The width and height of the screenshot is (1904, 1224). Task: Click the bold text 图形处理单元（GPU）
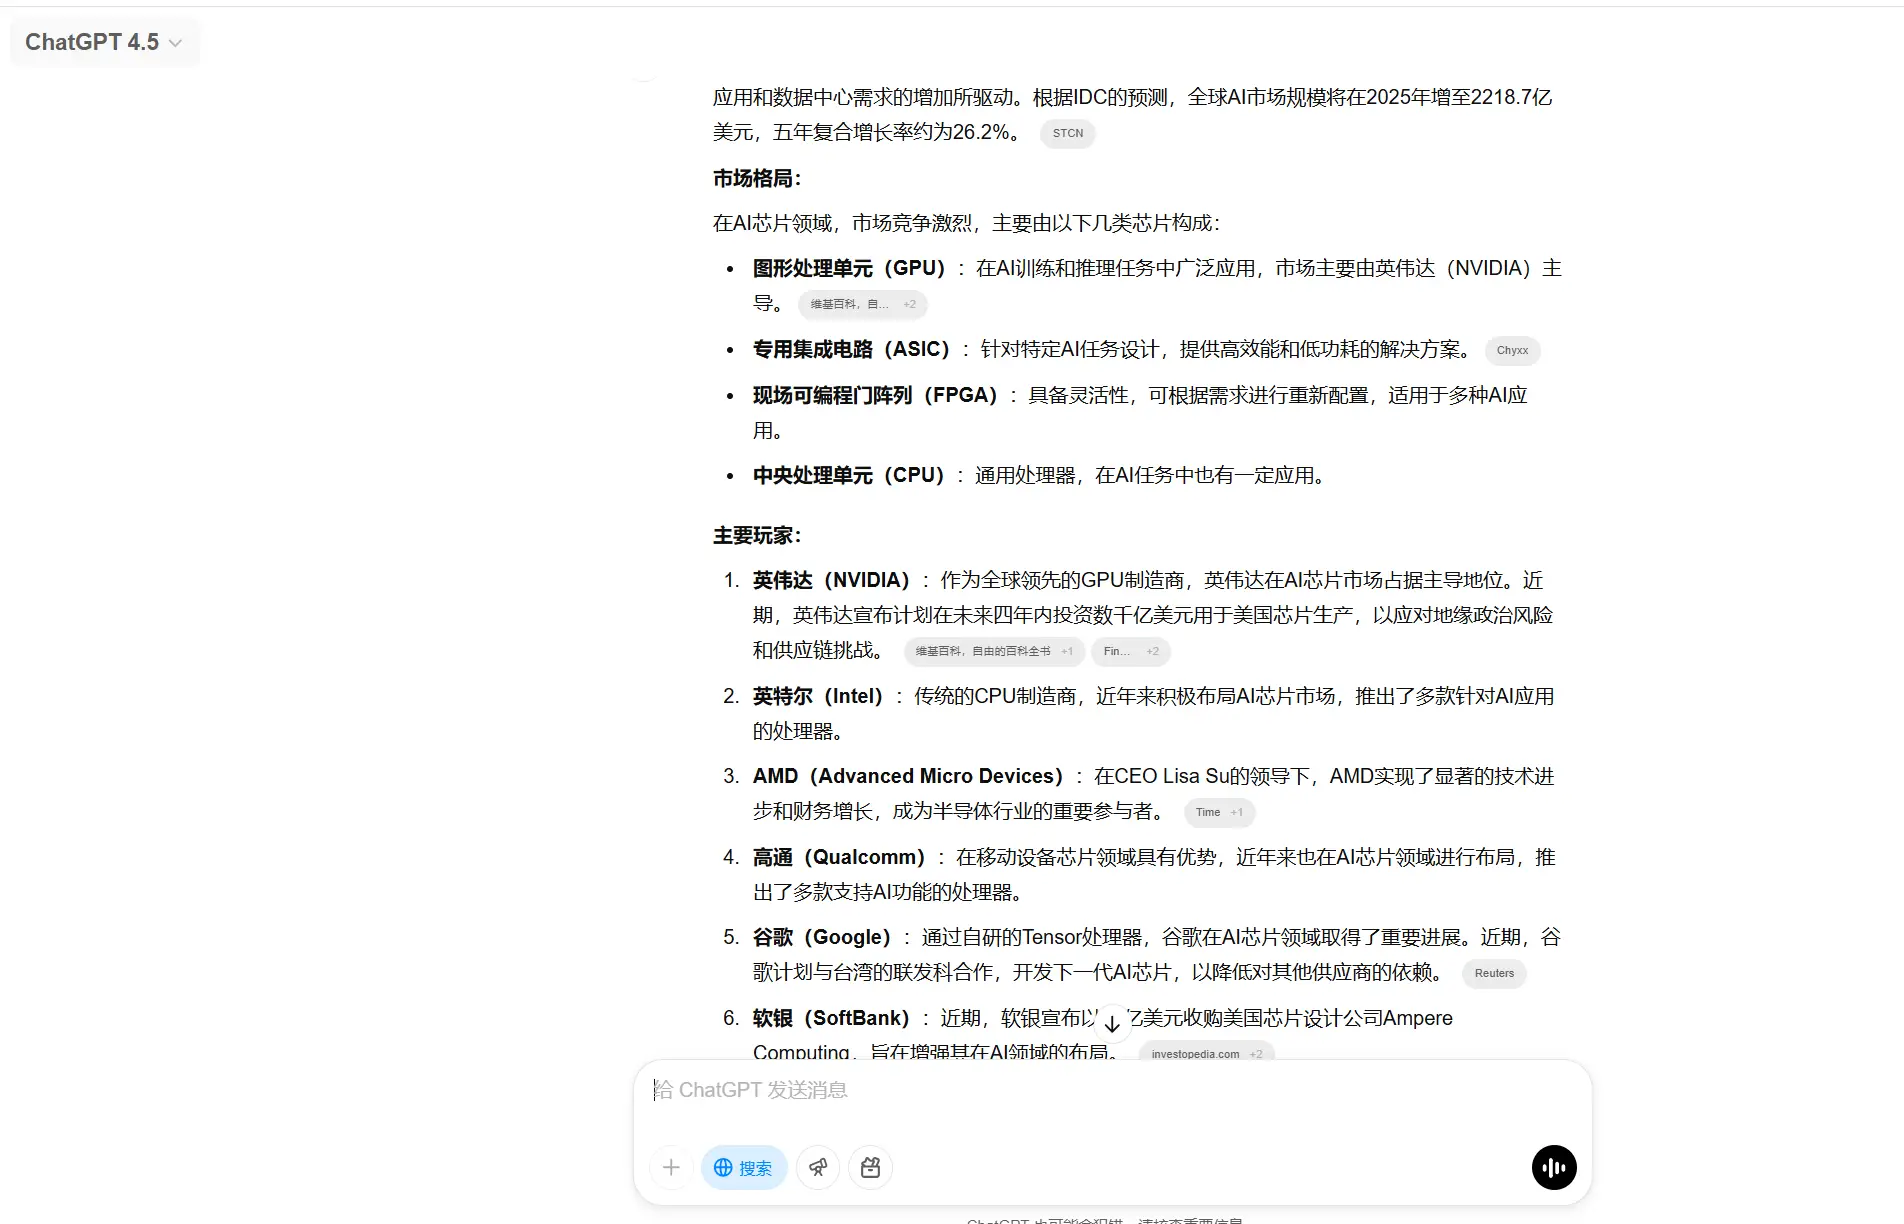[x=849, y=269]
